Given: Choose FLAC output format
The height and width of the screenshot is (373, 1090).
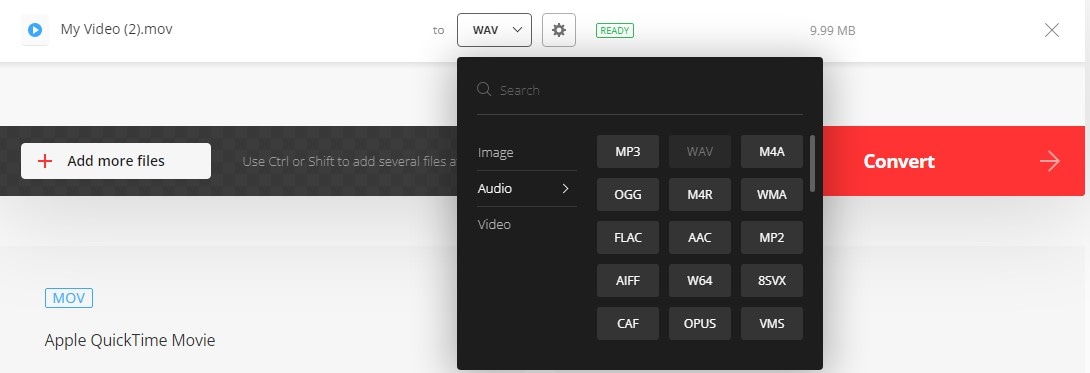Looking at the screenshot, I should [x=628, y=238].
